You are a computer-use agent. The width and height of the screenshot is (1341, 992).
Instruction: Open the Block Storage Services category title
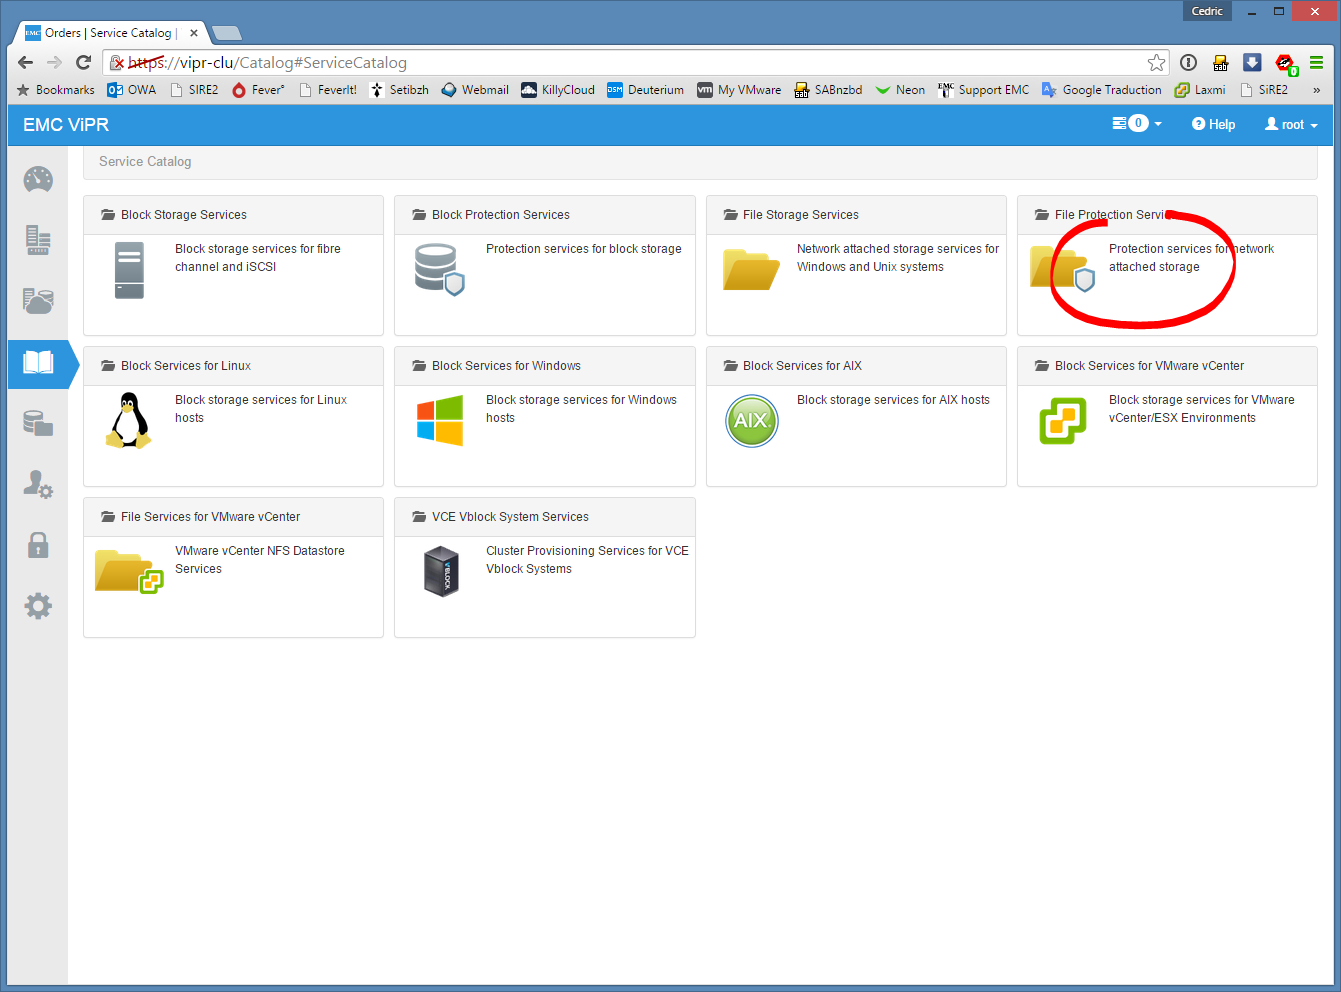[x=184, y=215]
